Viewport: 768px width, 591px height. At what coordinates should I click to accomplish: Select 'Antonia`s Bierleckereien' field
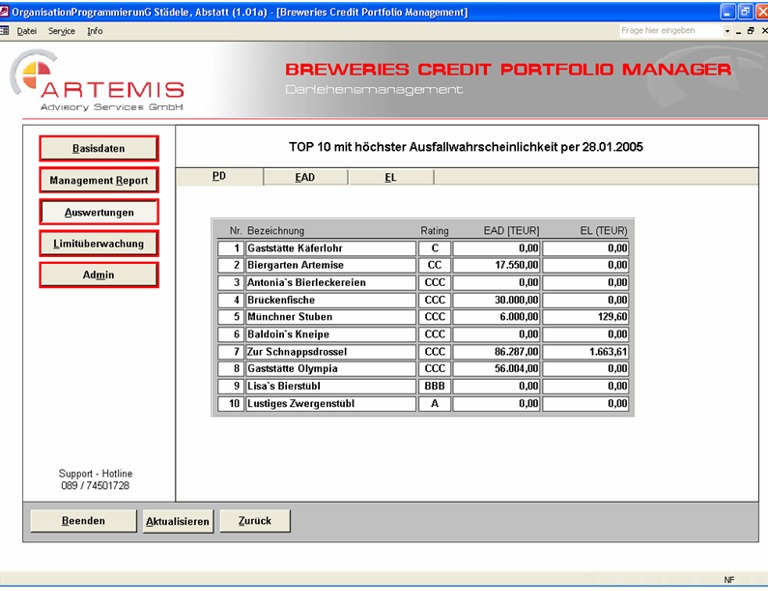[x=331, y=283]
